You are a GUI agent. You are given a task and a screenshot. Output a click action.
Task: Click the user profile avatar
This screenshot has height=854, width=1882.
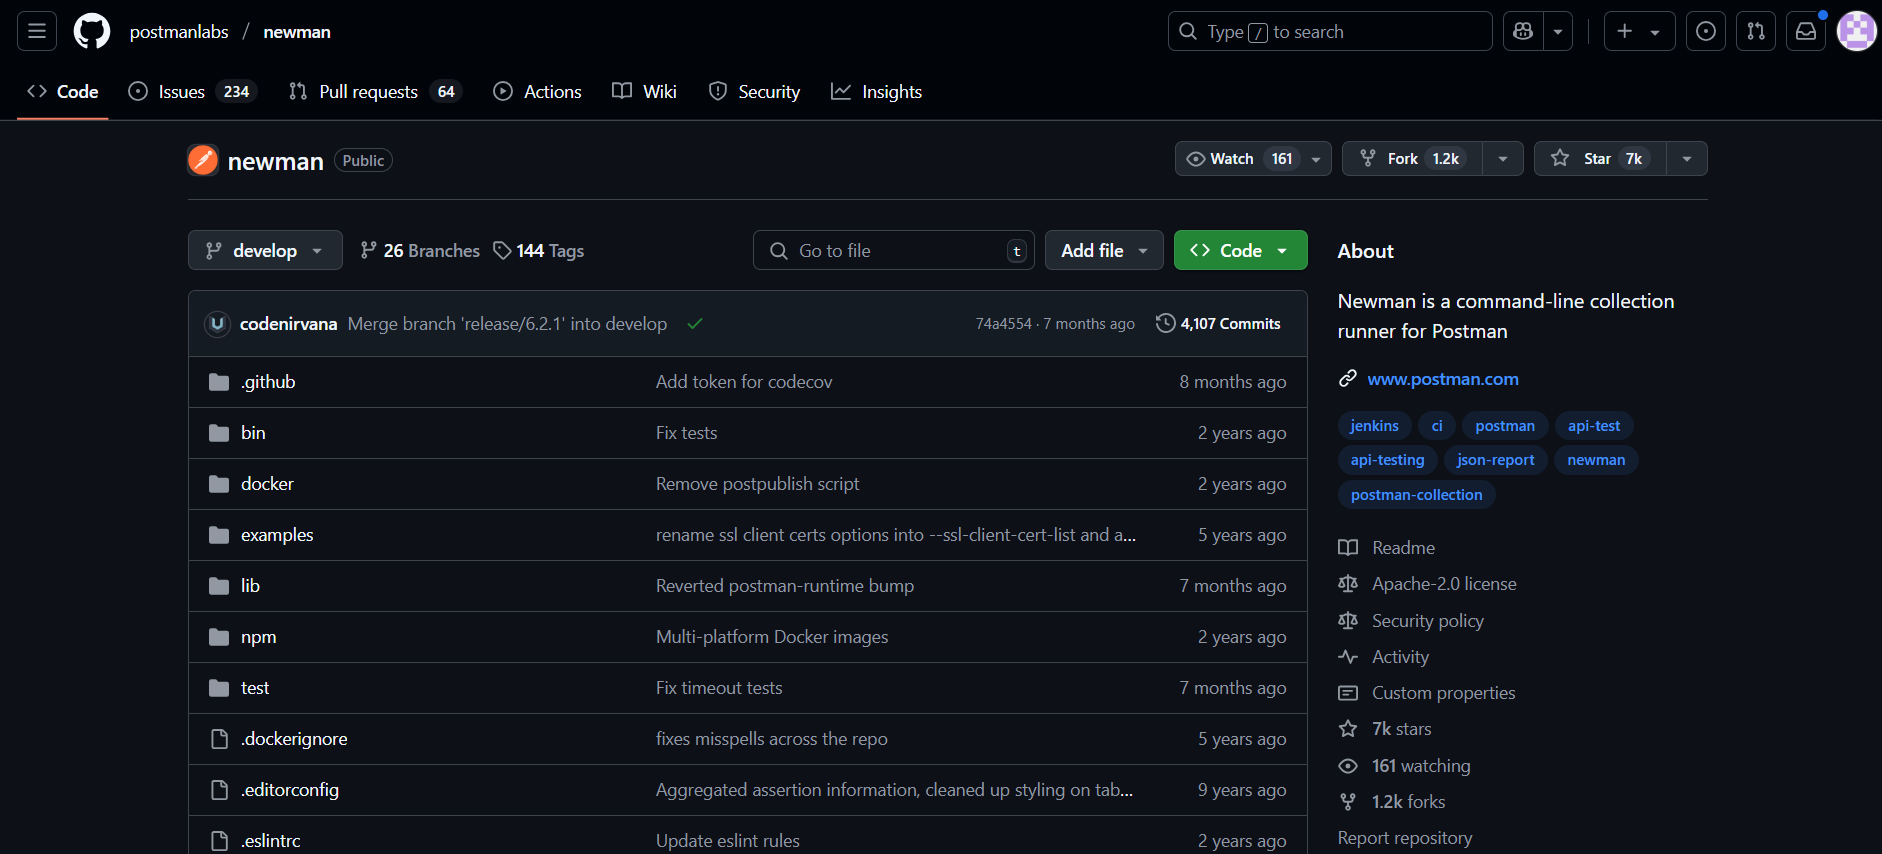(x=1856, y=32)
